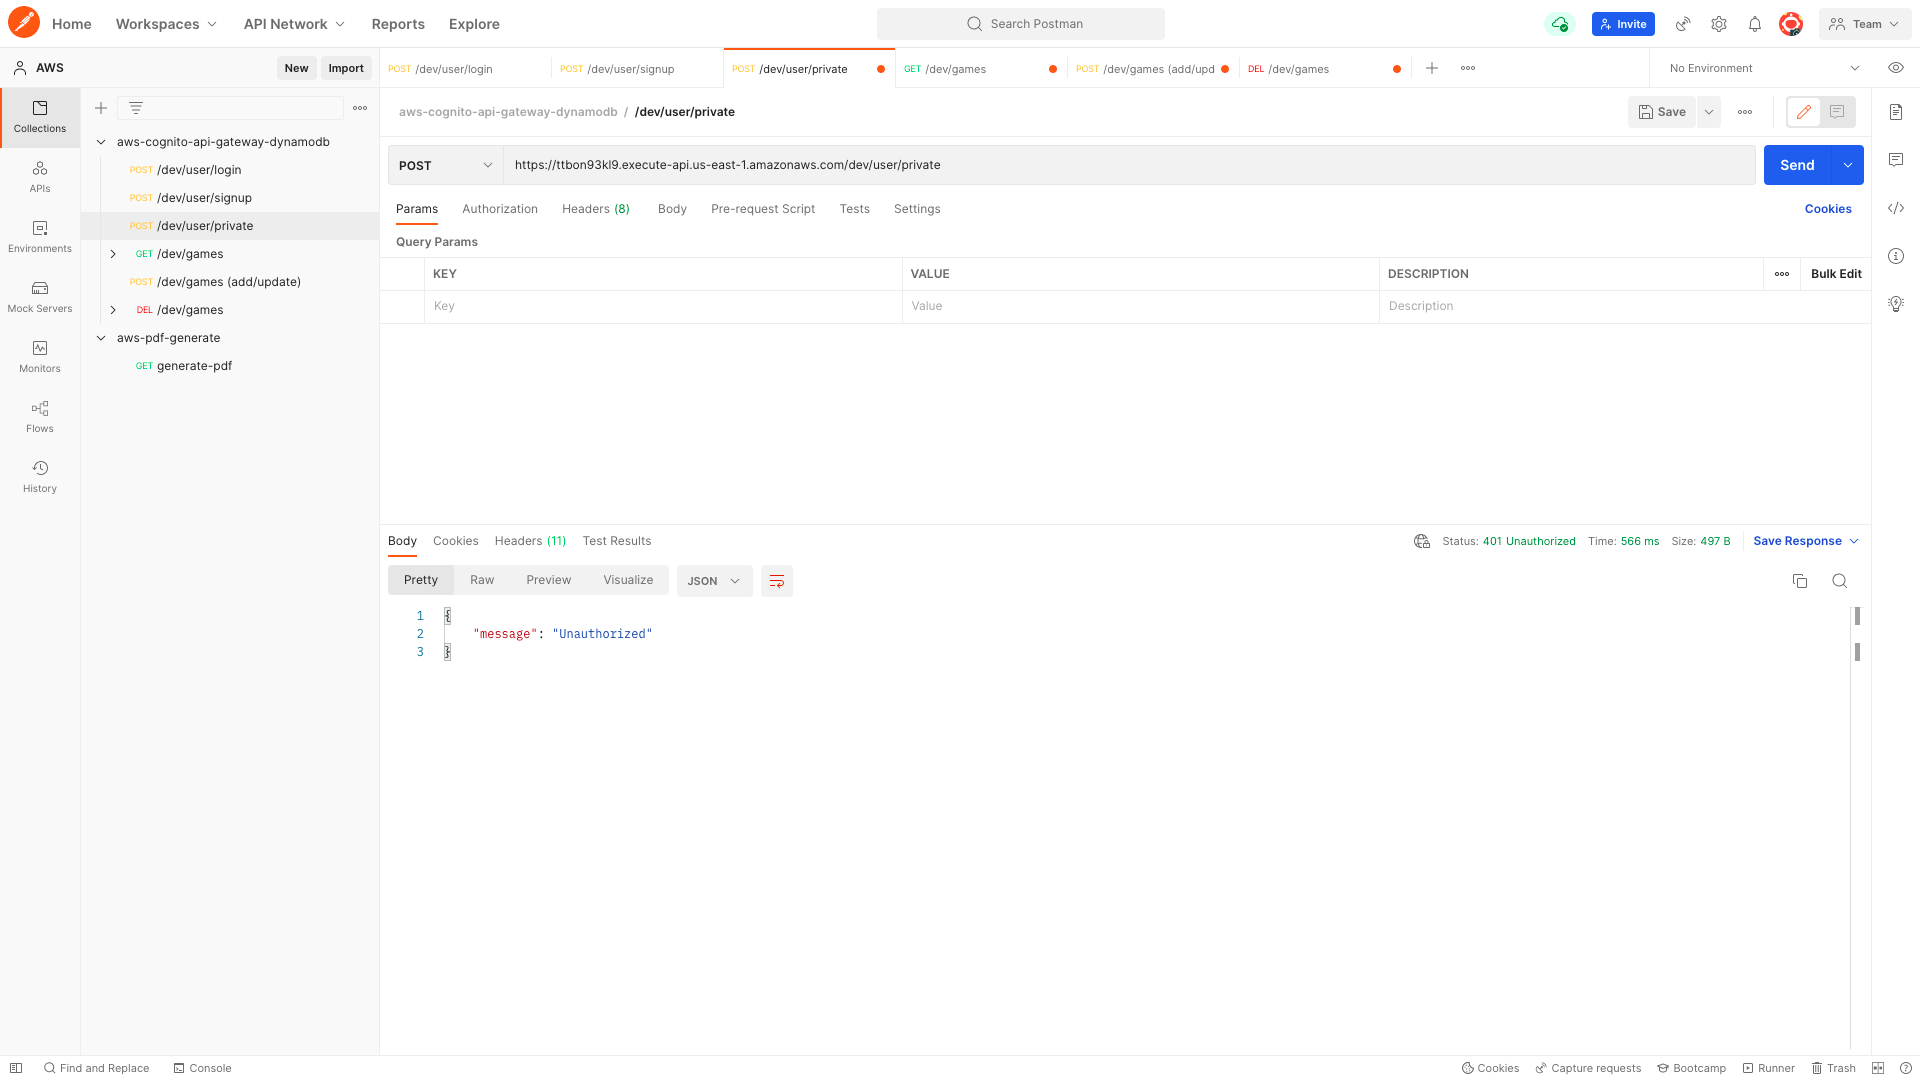Click the Cookies link

click(1827, 209)
